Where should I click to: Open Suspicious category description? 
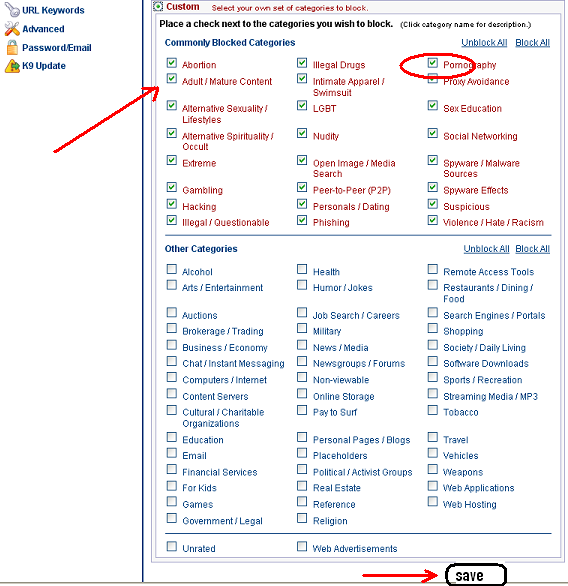pyautogui.click(x=466, y=207)
